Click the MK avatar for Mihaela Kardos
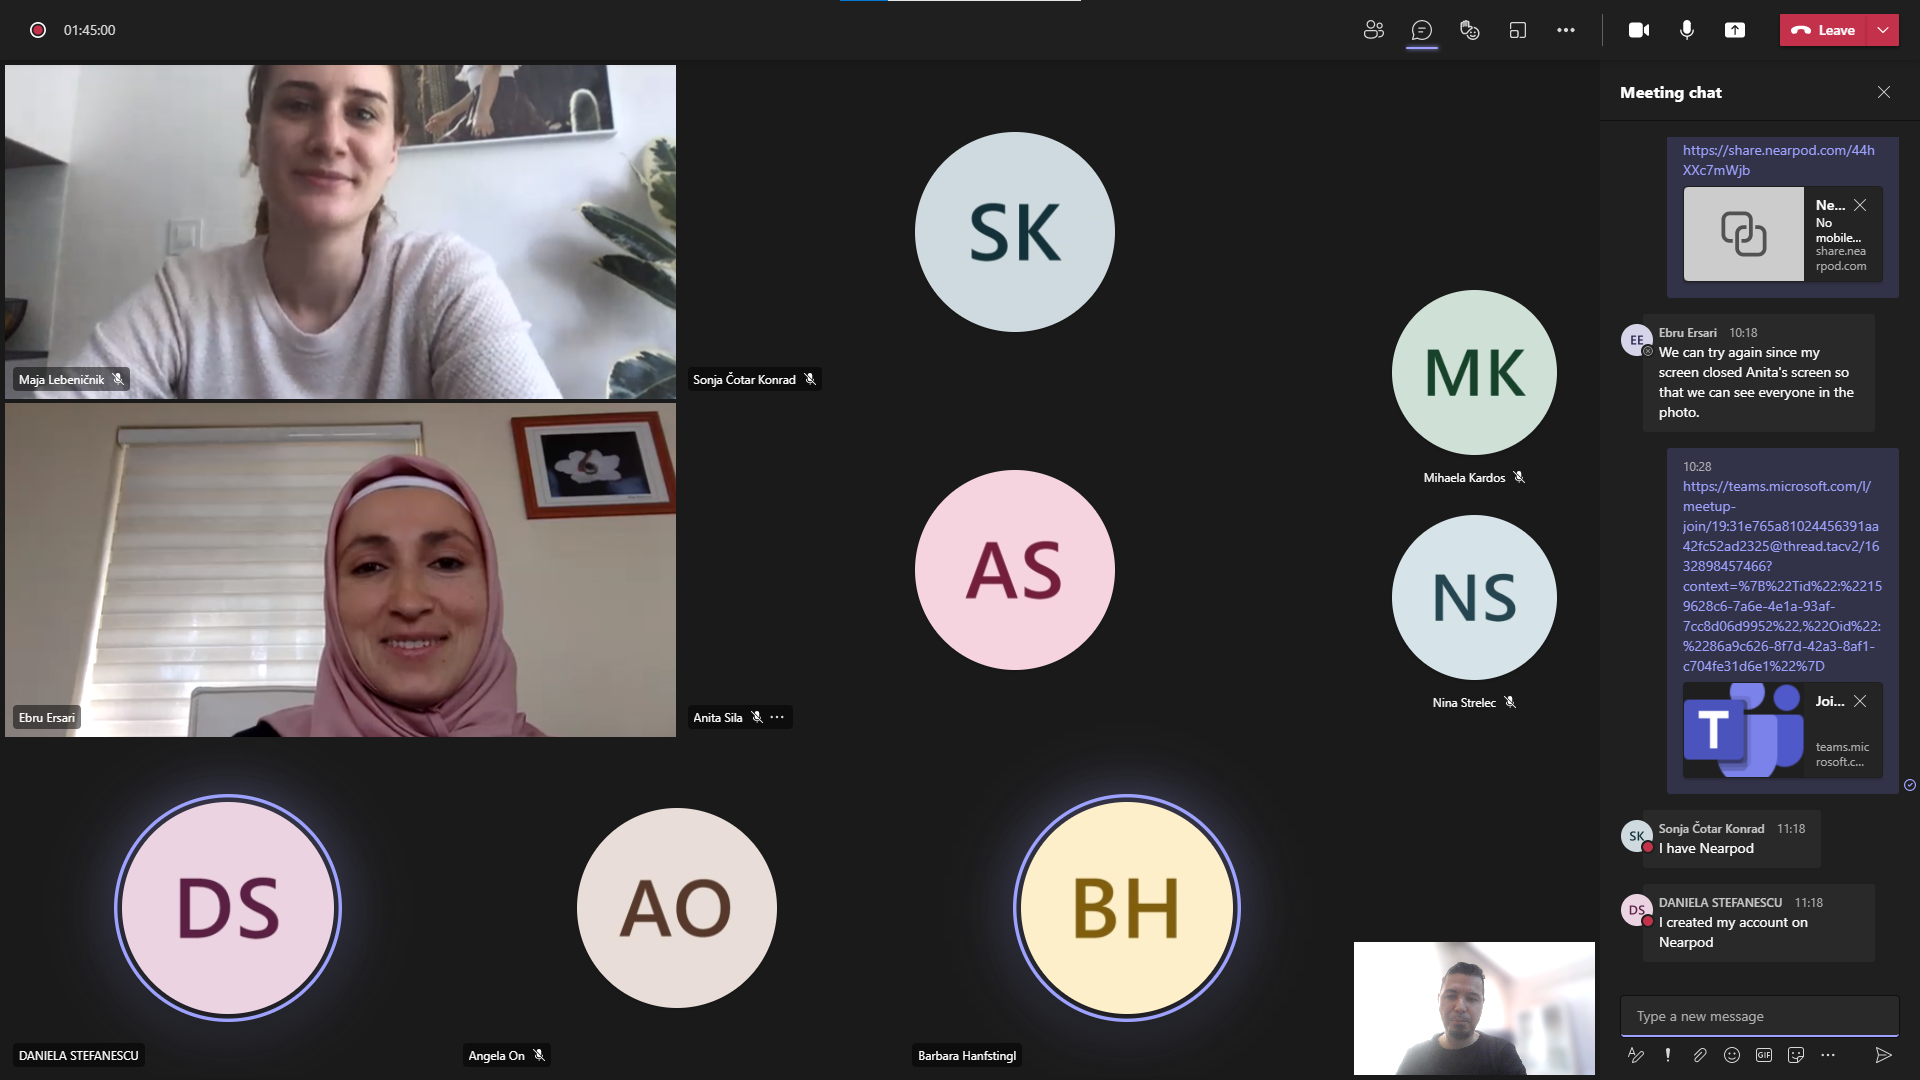Viewport: 1920px width, 1080px height. pos(1474,373)
